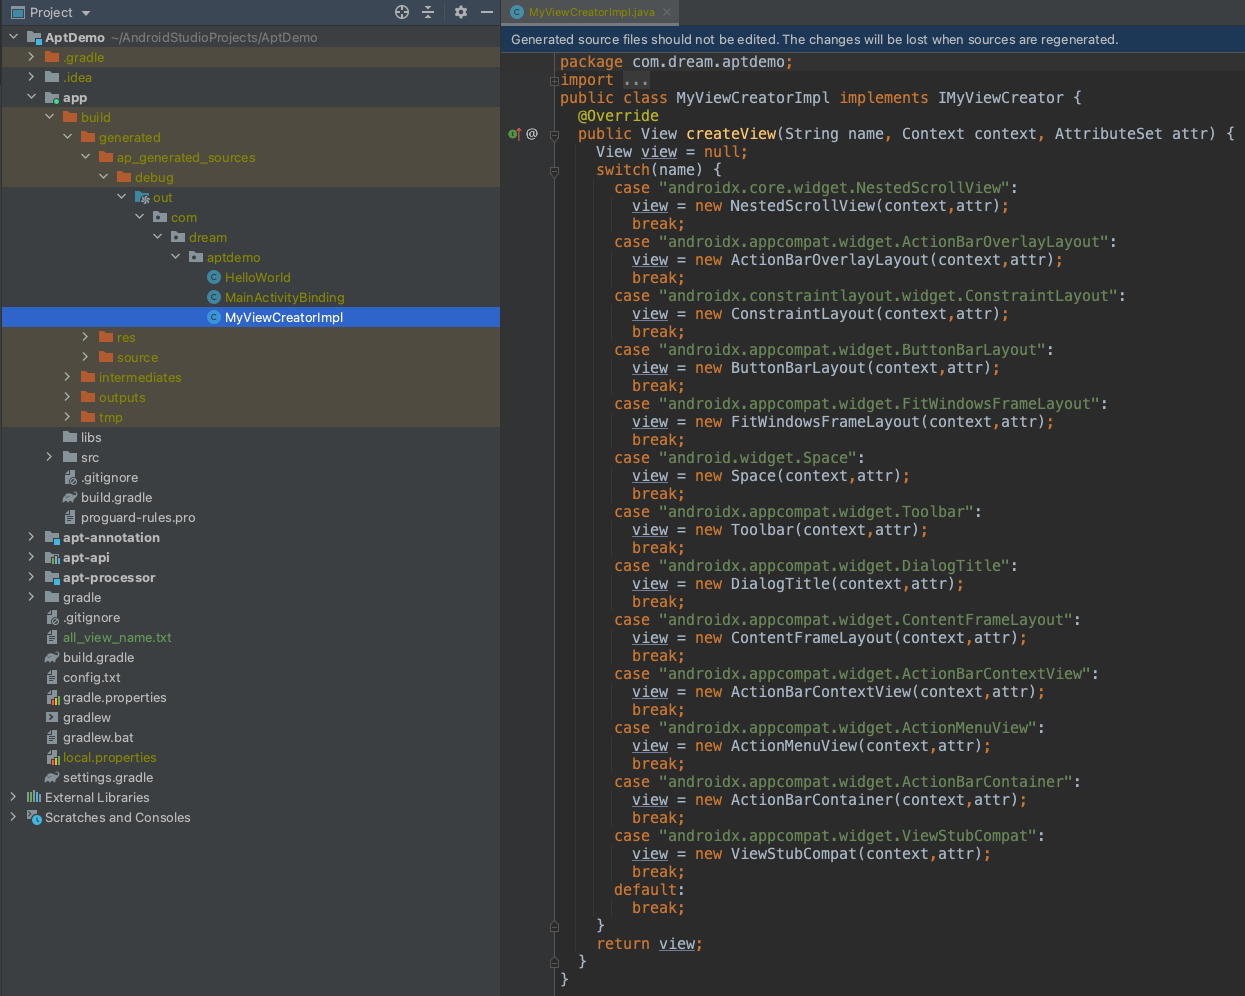
Task: Expand the intermediates folder
Action: (x=67, y=377)
